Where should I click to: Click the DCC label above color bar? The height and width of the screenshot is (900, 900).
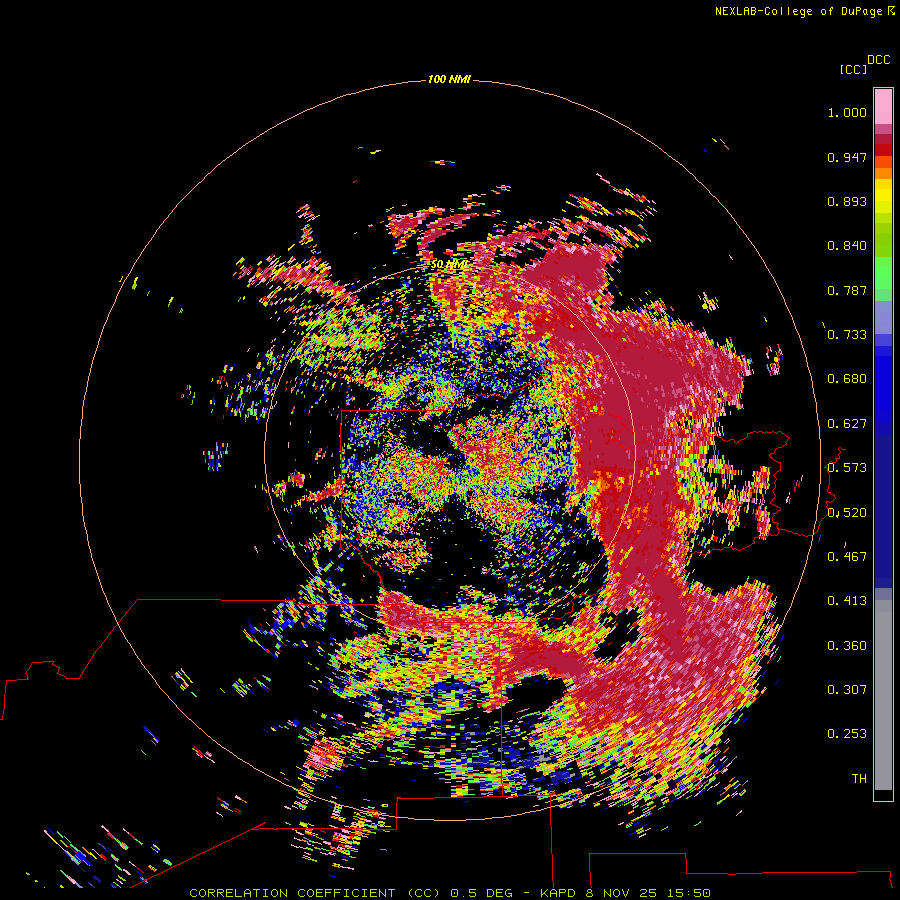879,60
